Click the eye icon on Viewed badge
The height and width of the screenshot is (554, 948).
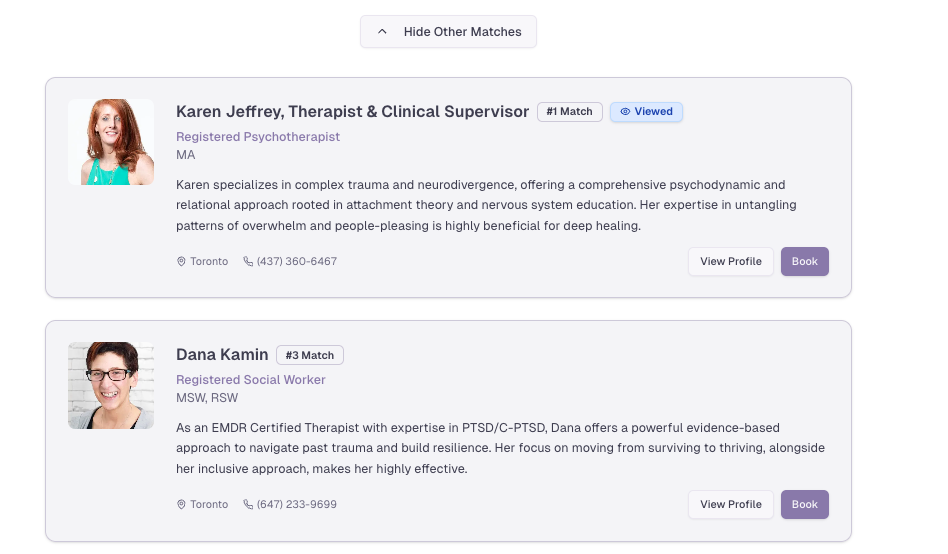pos(625,112)
